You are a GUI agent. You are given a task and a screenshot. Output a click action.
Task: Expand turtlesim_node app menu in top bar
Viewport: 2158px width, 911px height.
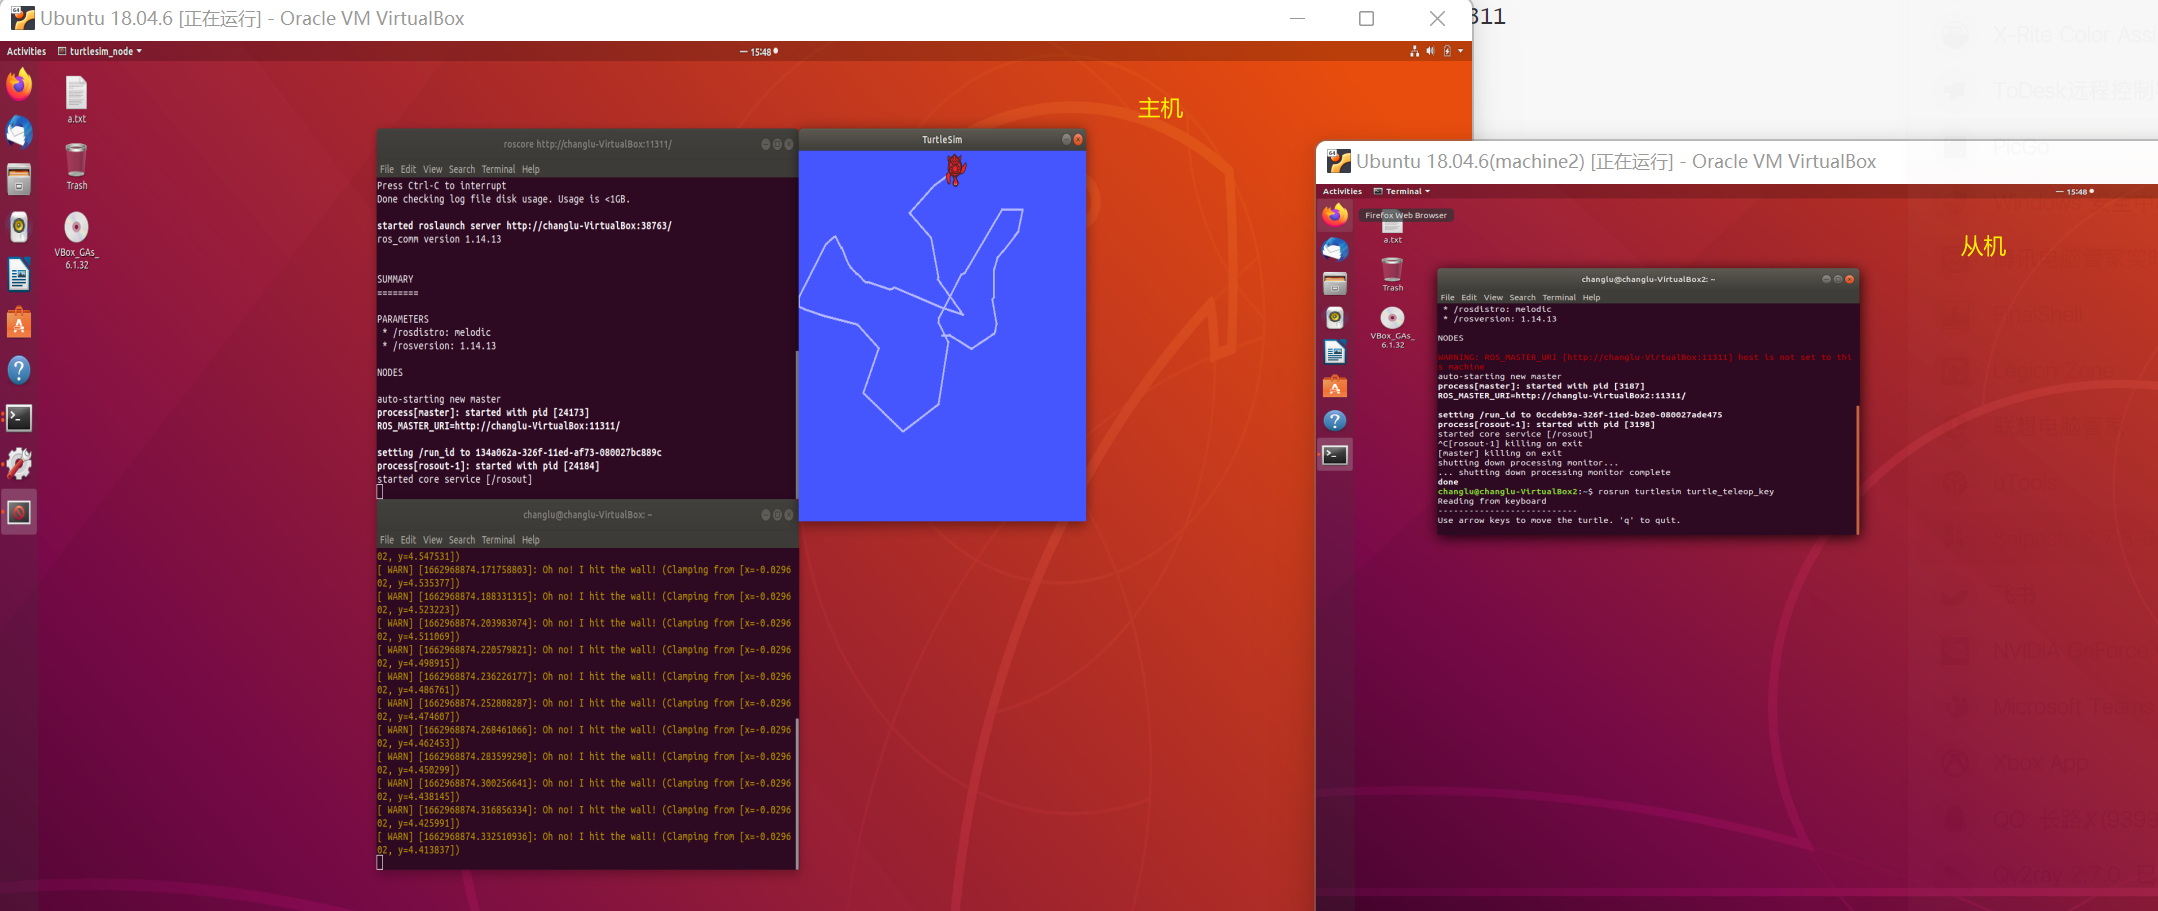pos(100,51)
